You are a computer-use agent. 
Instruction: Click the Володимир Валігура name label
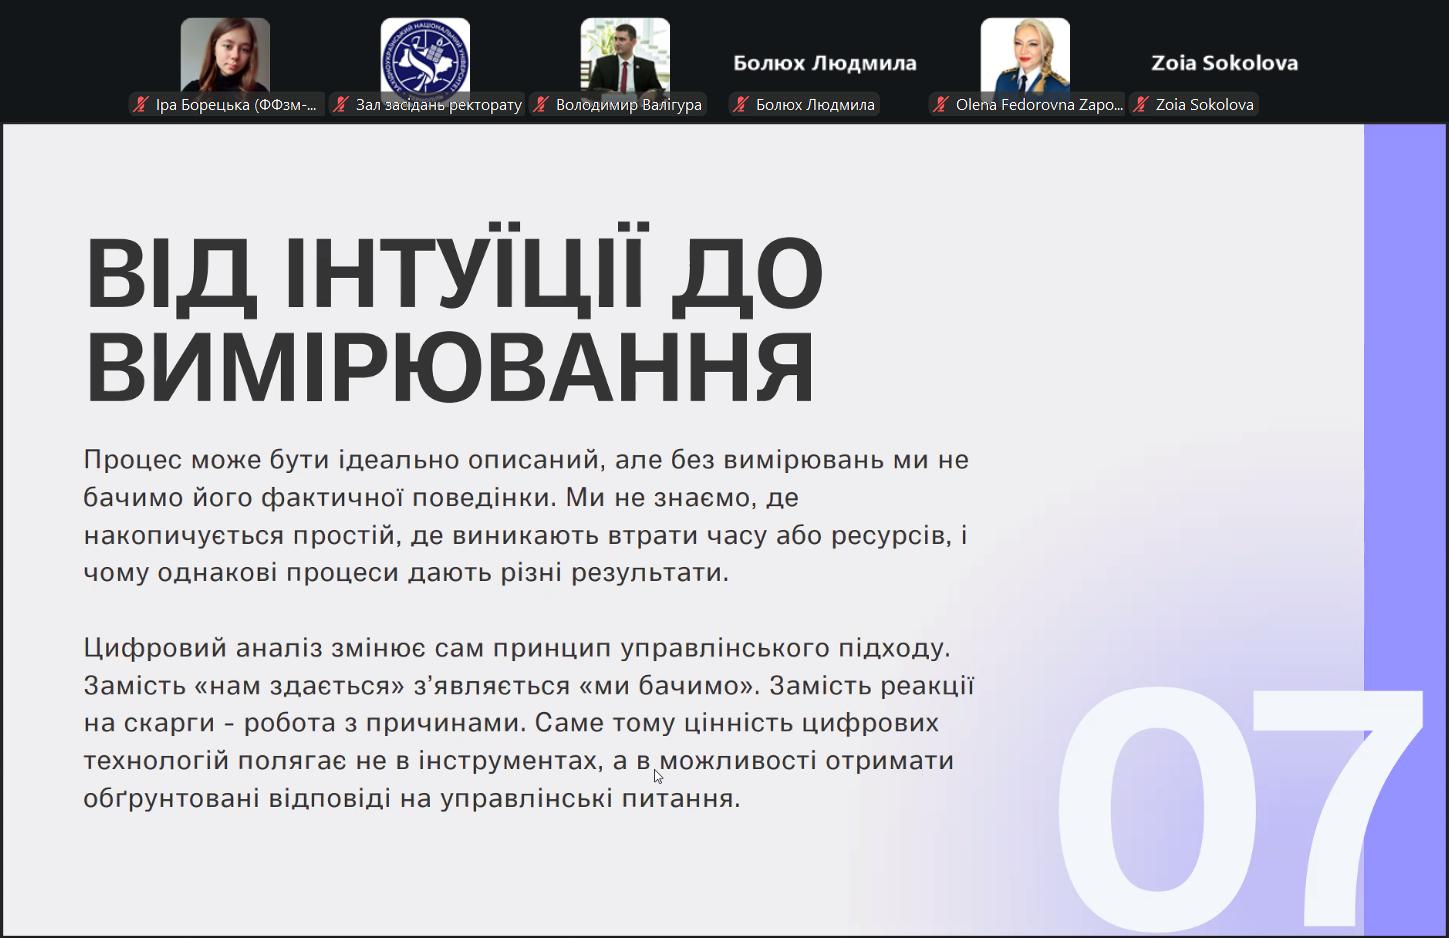(628, 105)
